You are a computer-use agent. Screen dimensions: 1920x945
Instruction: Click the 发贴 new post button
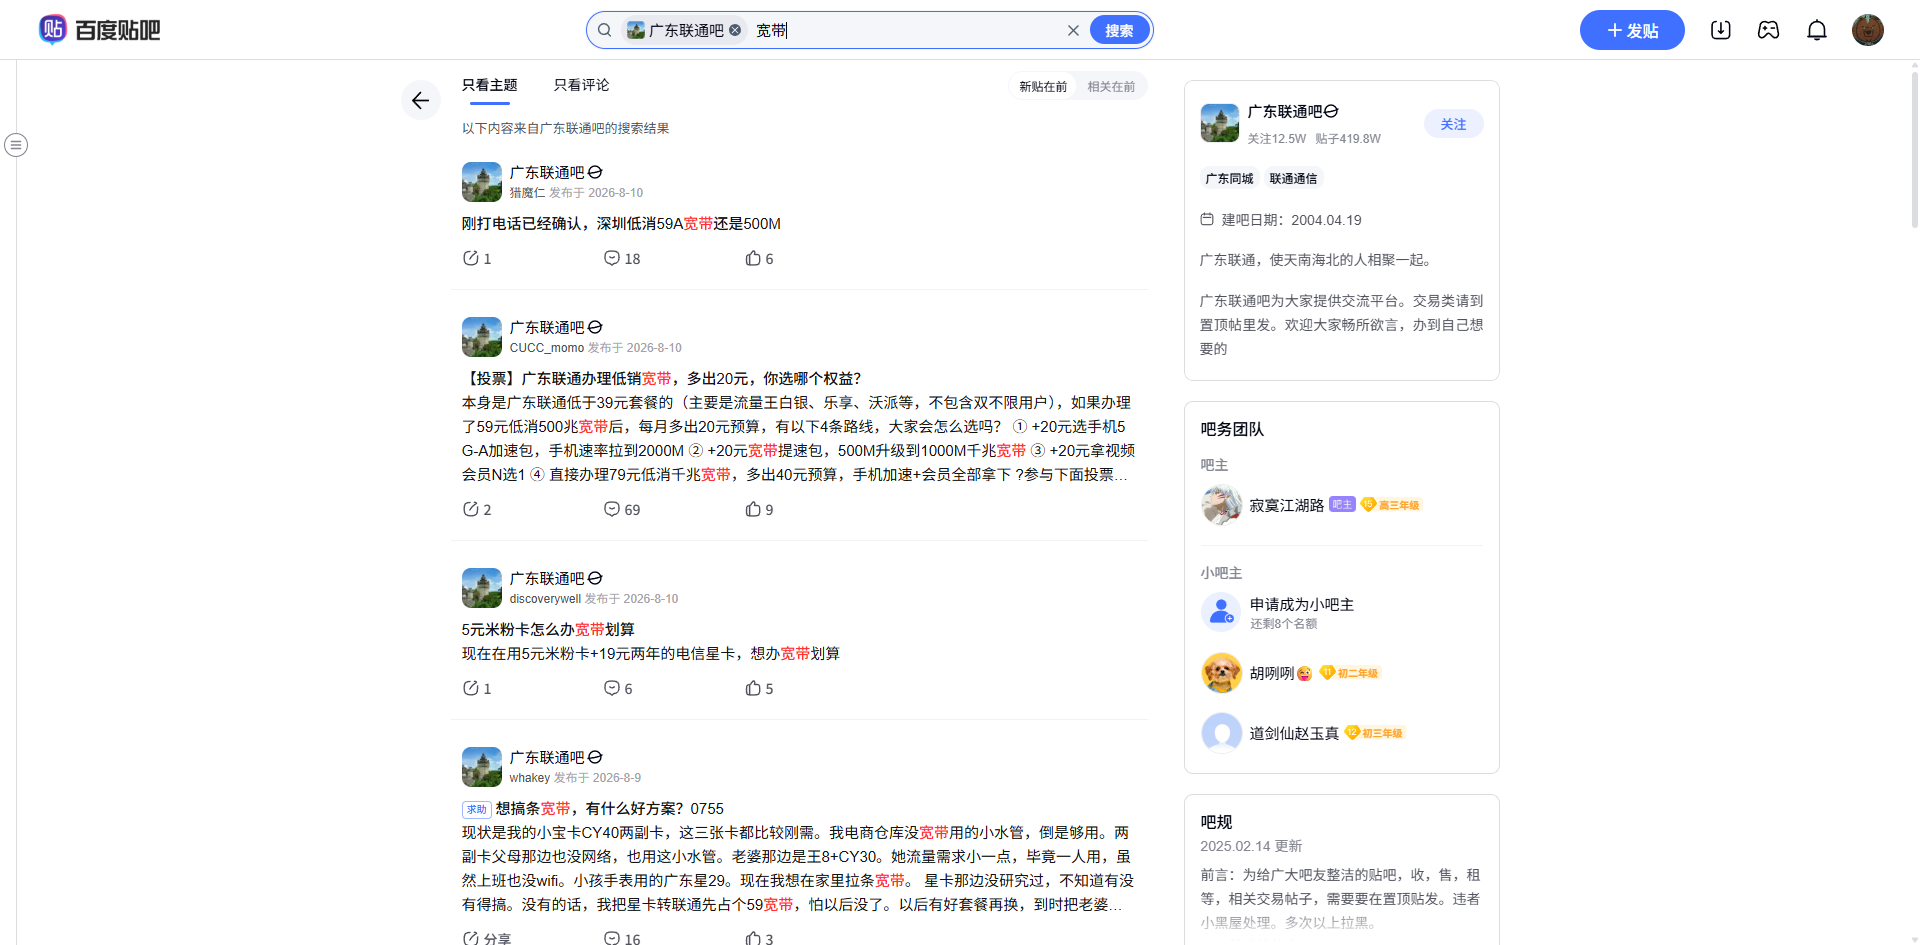1632,30
